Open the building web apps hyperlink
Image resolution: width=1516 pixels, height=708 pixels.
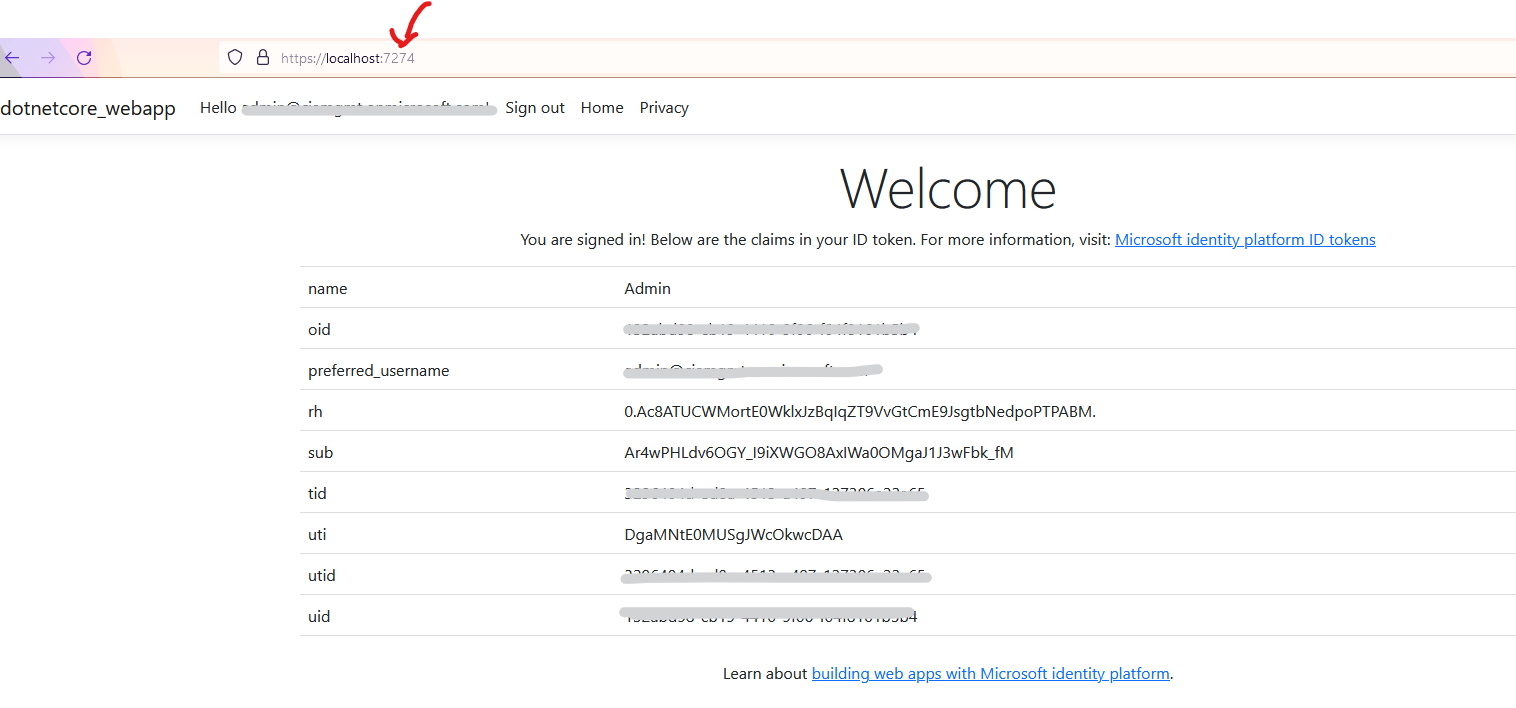pos(990,673)
